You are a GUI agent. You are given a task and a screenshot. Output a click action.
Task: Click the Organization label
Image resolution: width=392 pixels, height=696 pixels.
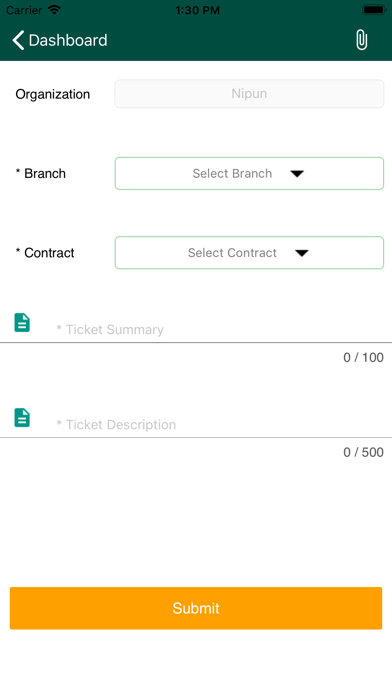pos(53,94)
